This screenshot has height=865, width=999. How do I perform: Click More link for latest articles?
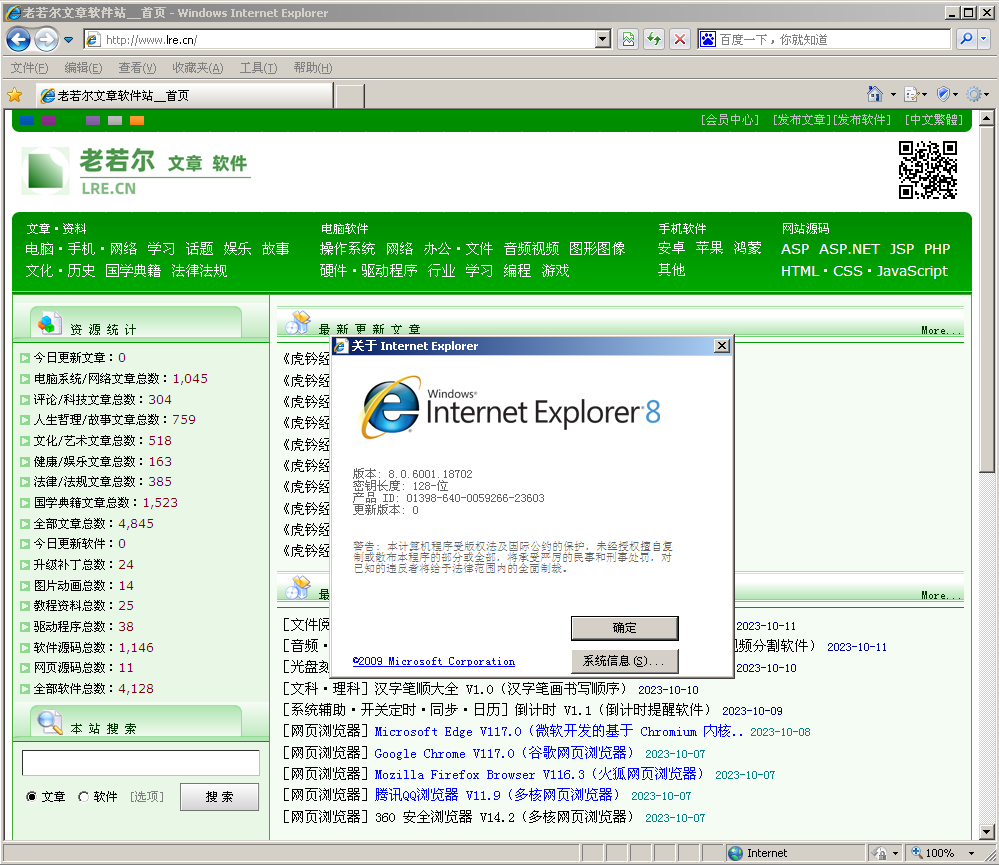[x=940, y=330]
